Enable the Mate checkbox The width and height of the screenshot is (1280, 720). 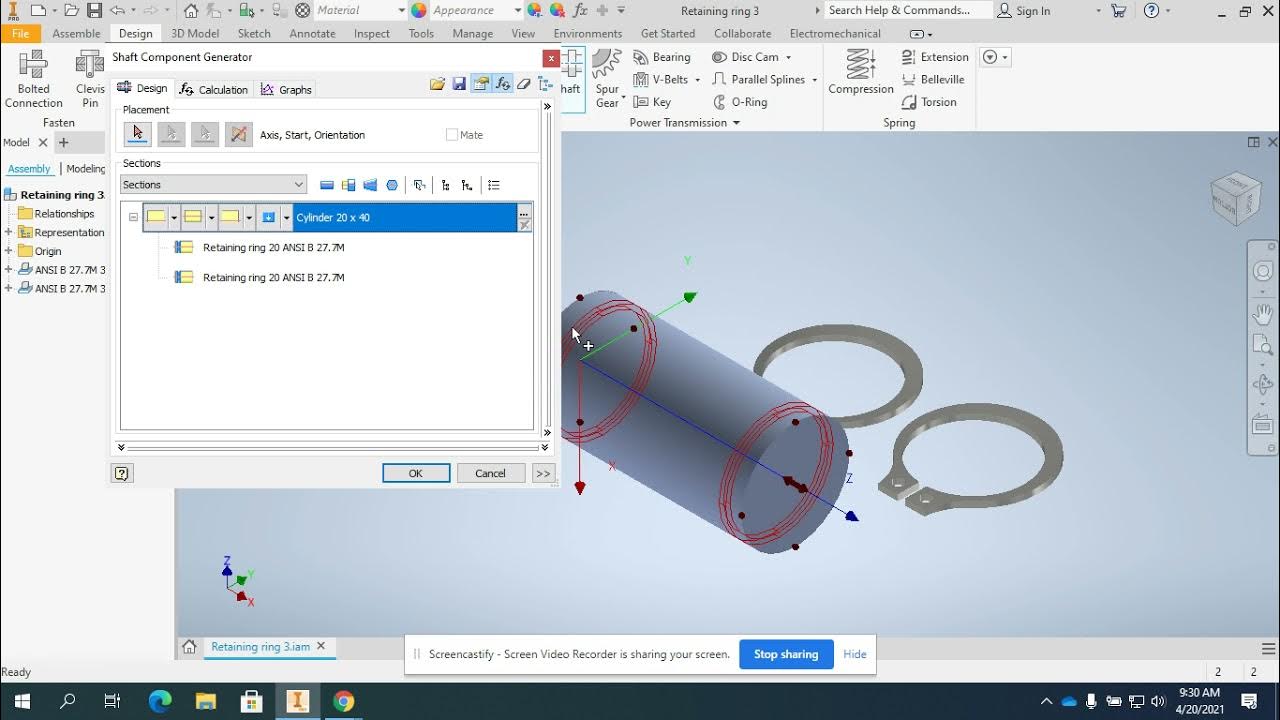[451, 135]
